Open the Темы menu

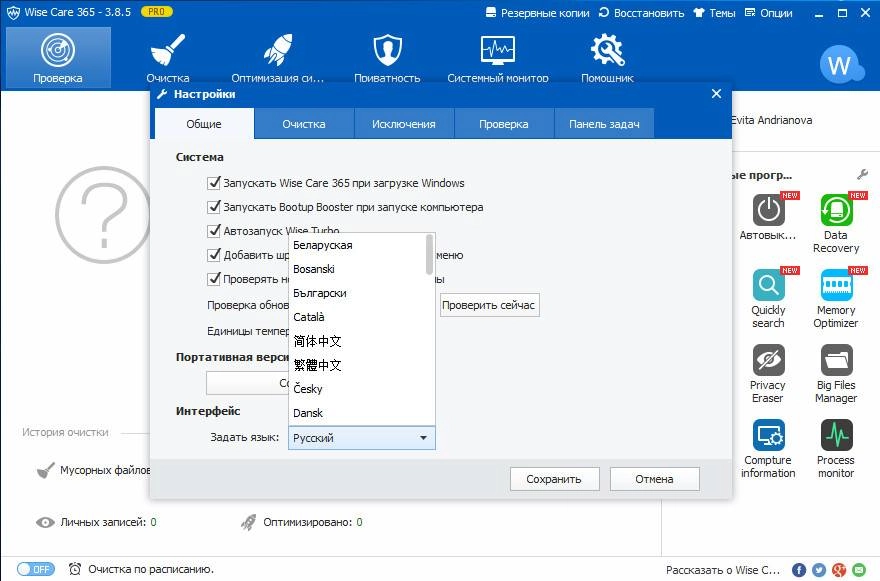714,13
